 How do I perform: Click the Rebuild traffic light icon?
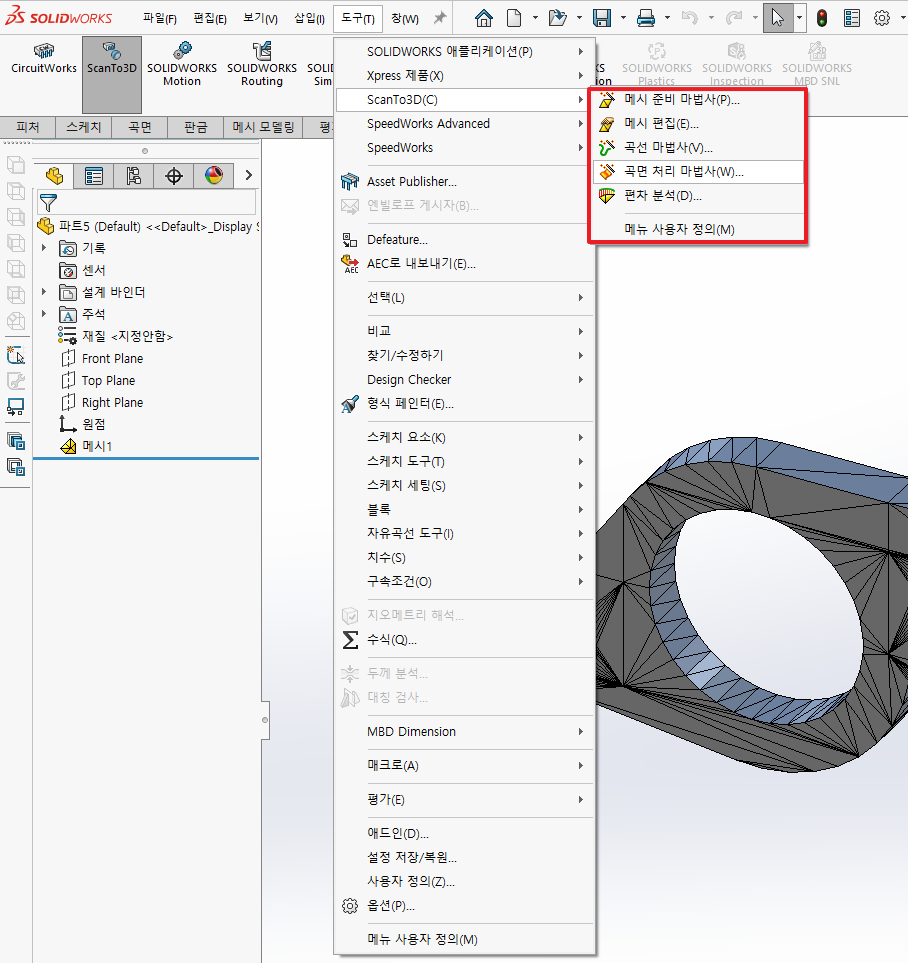[822, 18]
